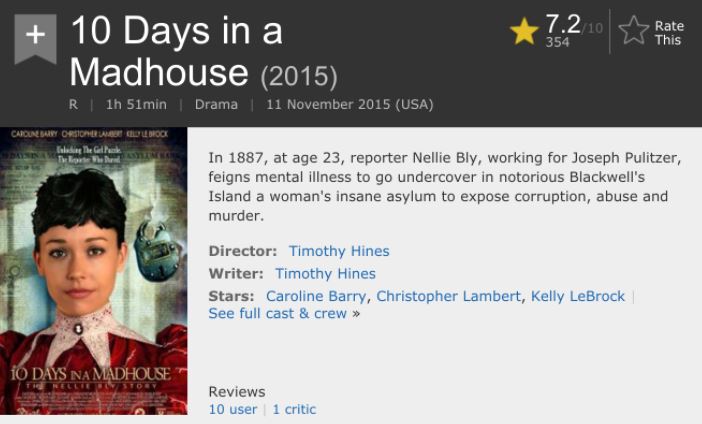
Task: Click the yellow rating star icon
Action: [x=524, y=31]
